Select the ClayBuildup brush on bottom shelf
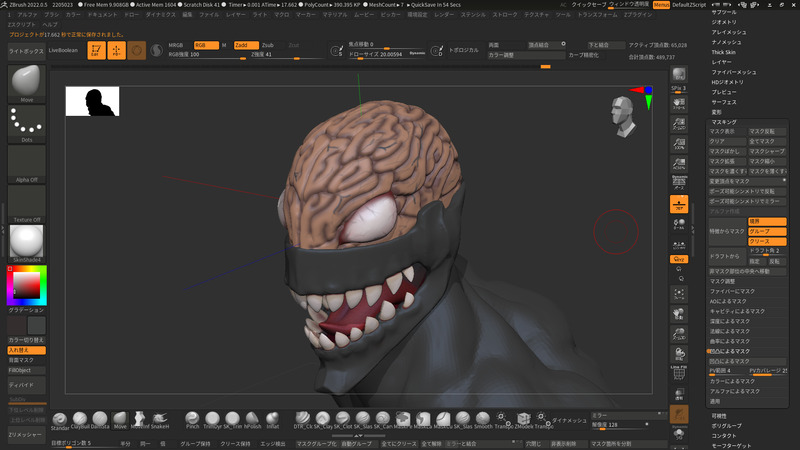This screenshot has width=800, height=450. (x=80, y=419)
